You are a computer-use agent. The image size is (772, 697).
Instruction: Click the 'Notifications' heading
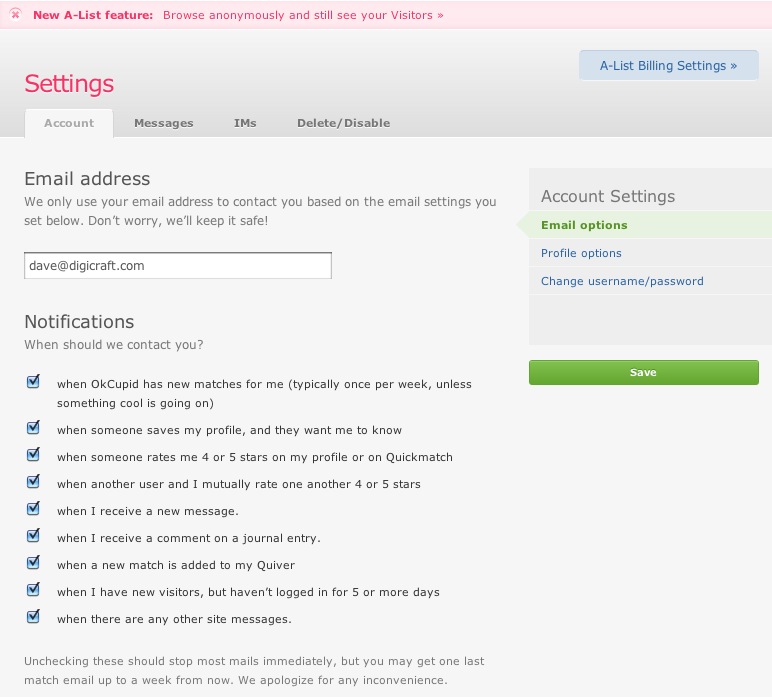79,321
